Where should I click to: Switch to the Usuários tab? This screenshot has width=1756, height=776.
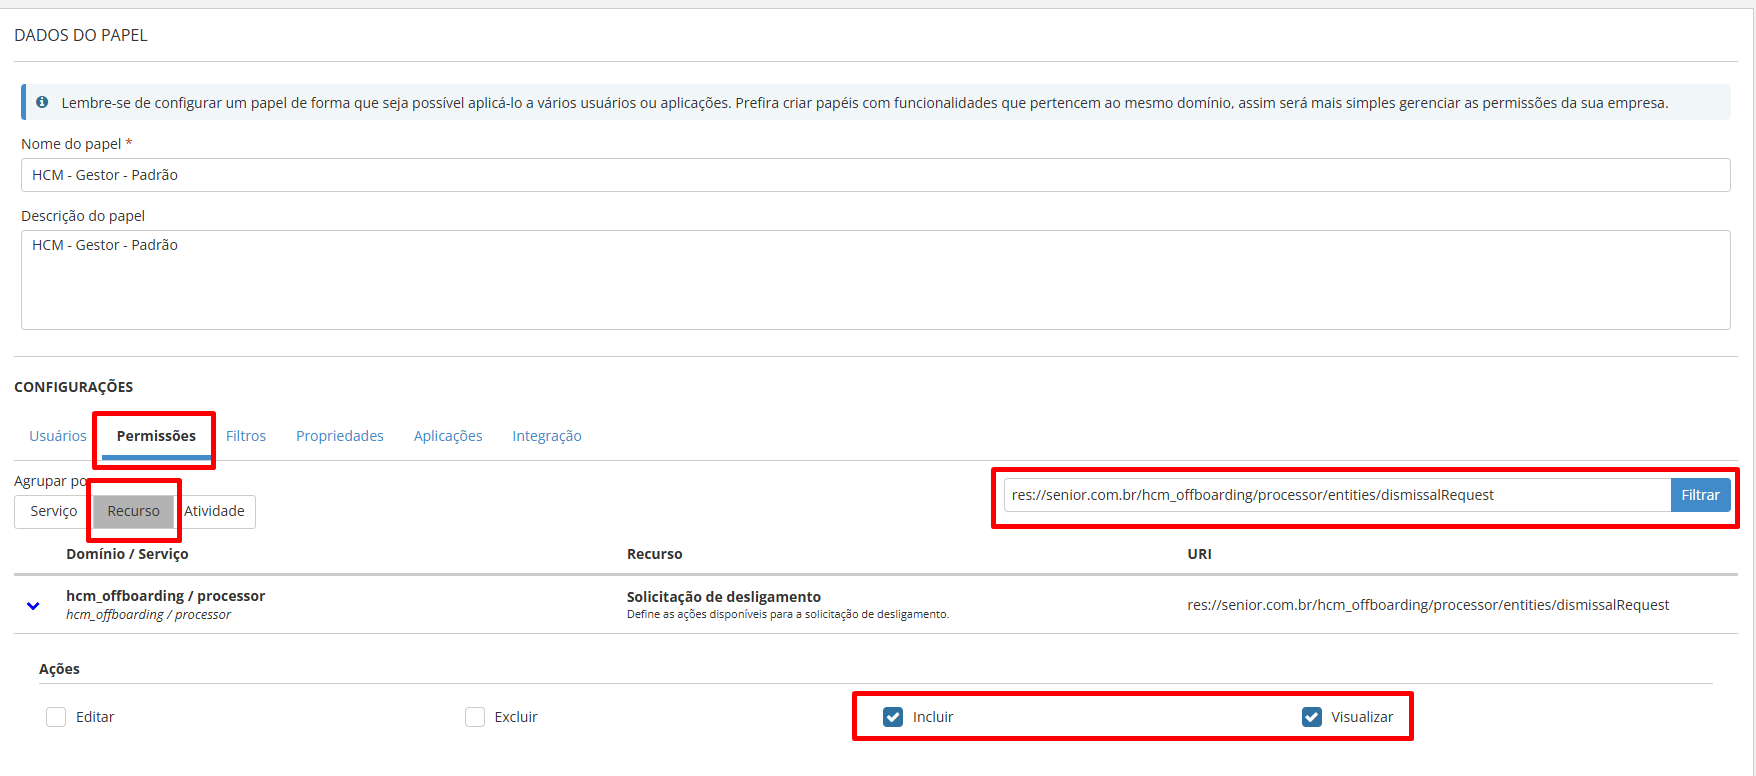[58, 436]
